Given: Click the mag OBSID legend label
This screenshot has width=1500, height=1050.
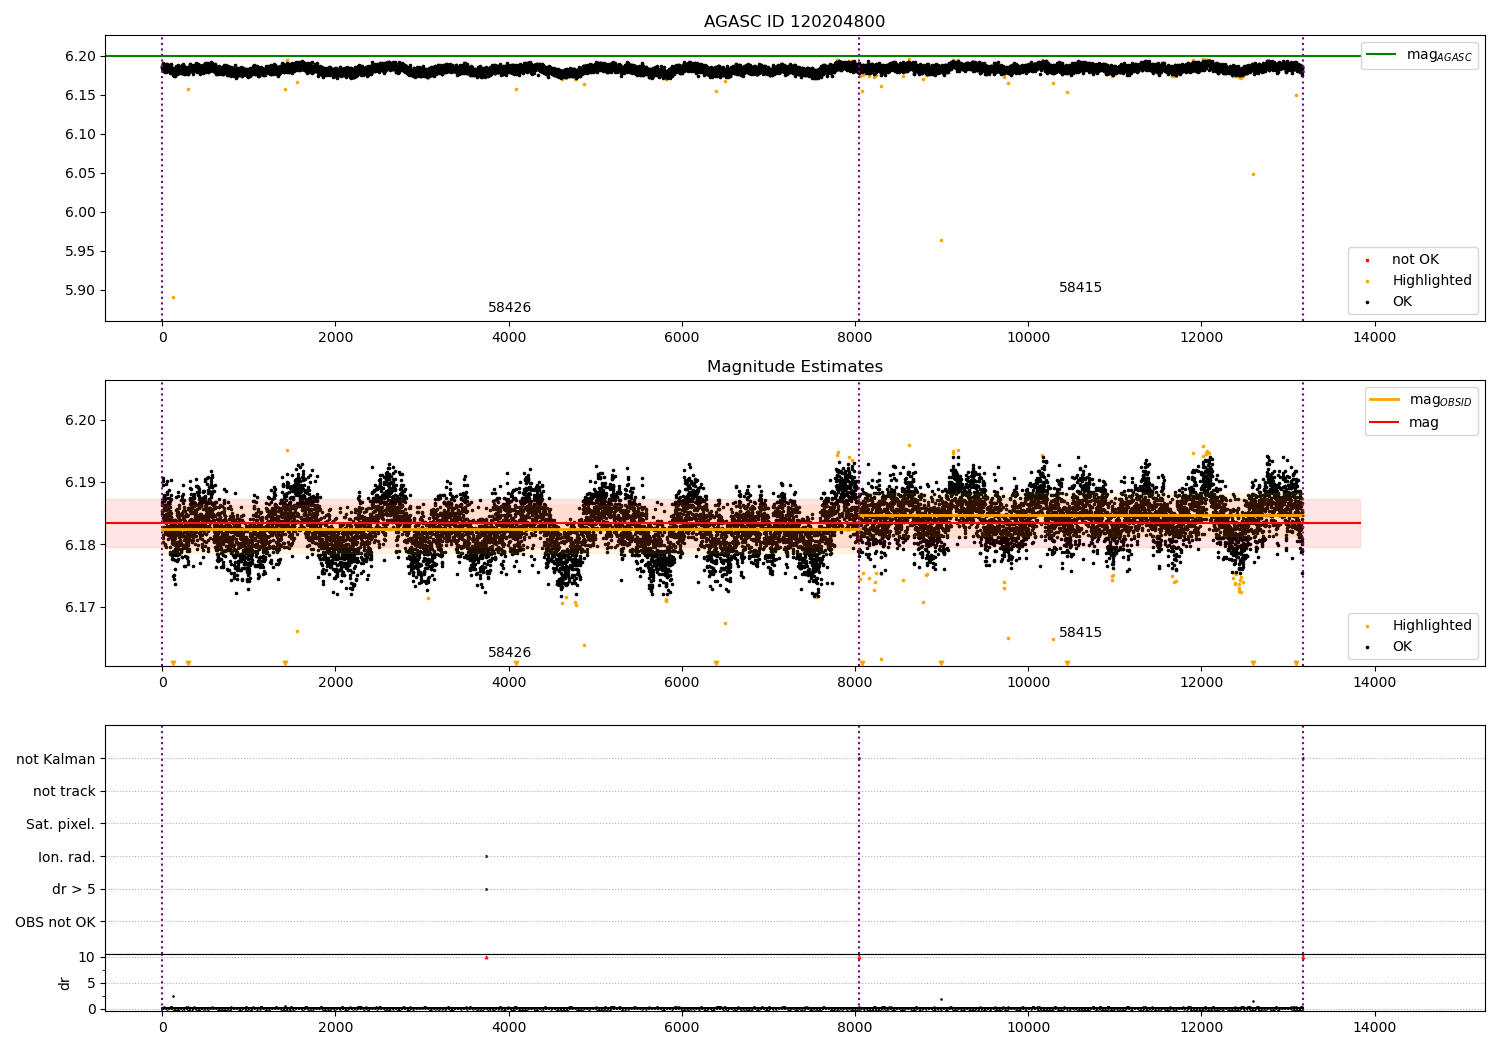Looking at the screenshot, I should pos(1441,400).
